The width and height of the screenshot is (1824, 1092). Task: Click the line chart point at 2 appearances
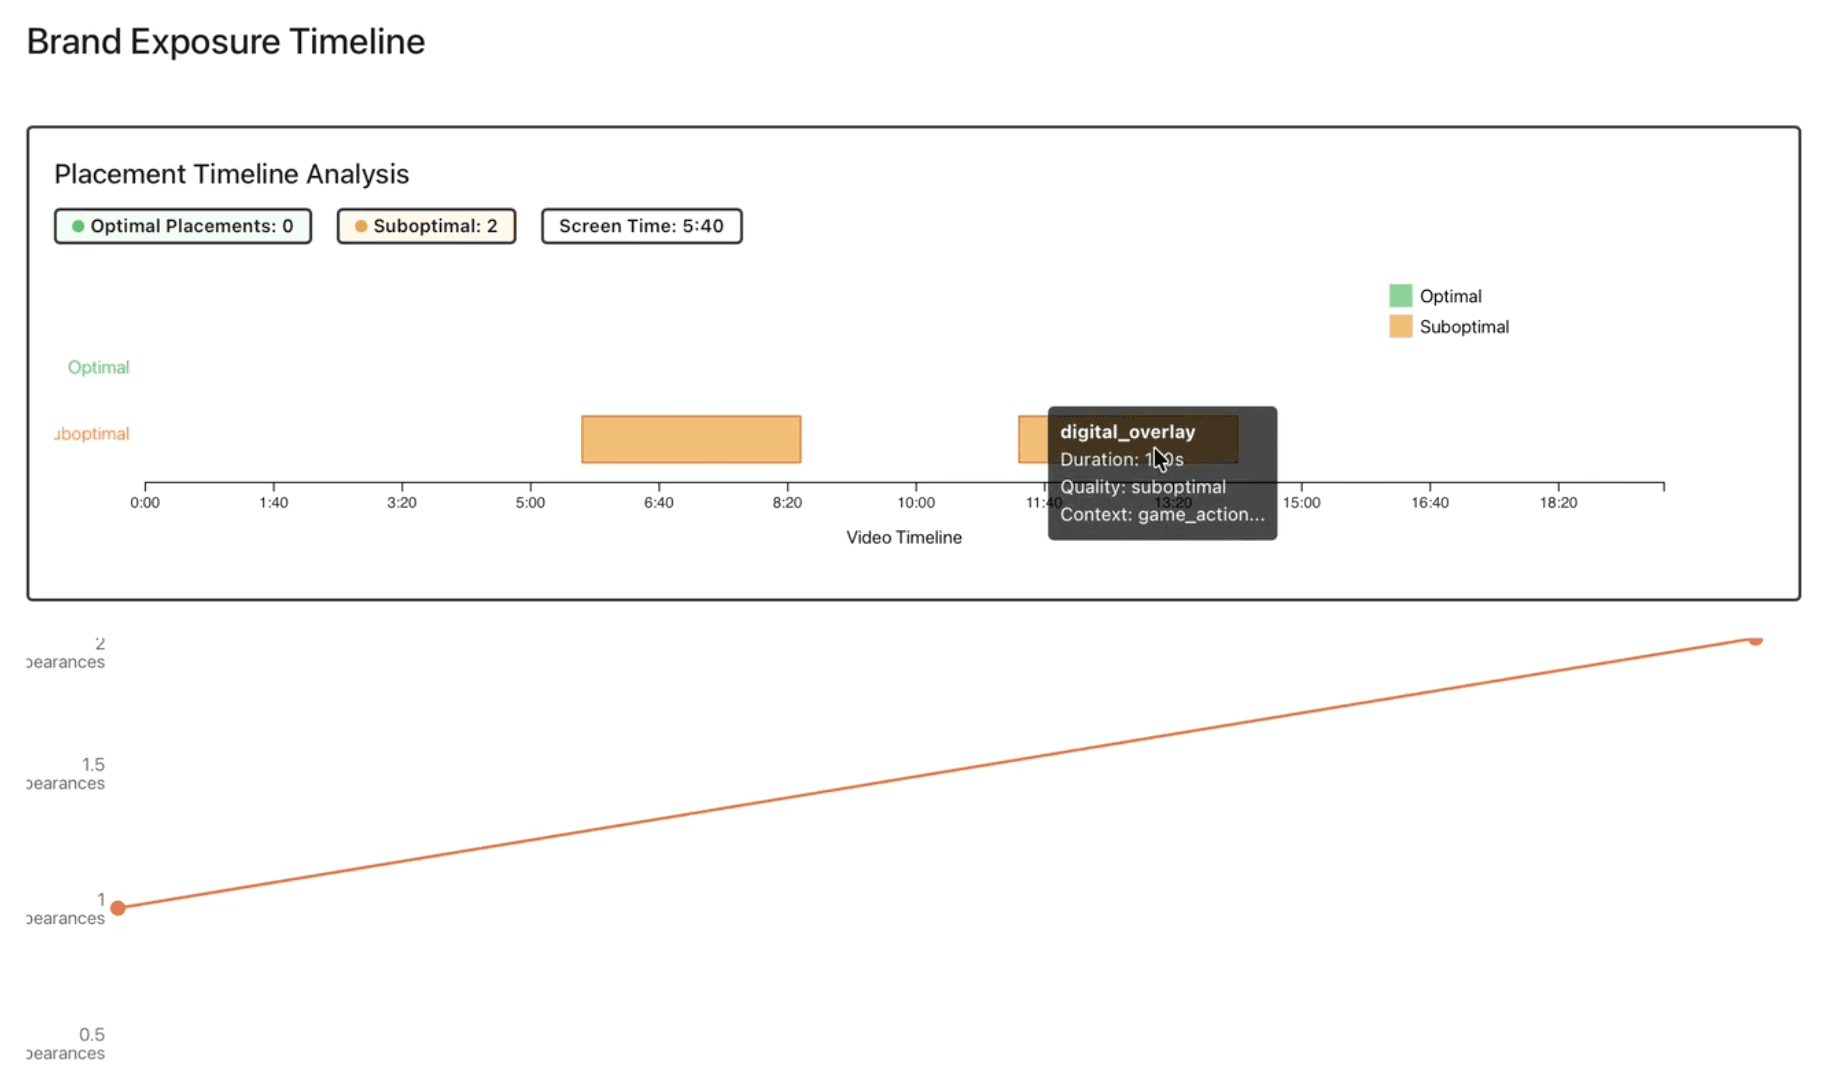pos(1755,639)
